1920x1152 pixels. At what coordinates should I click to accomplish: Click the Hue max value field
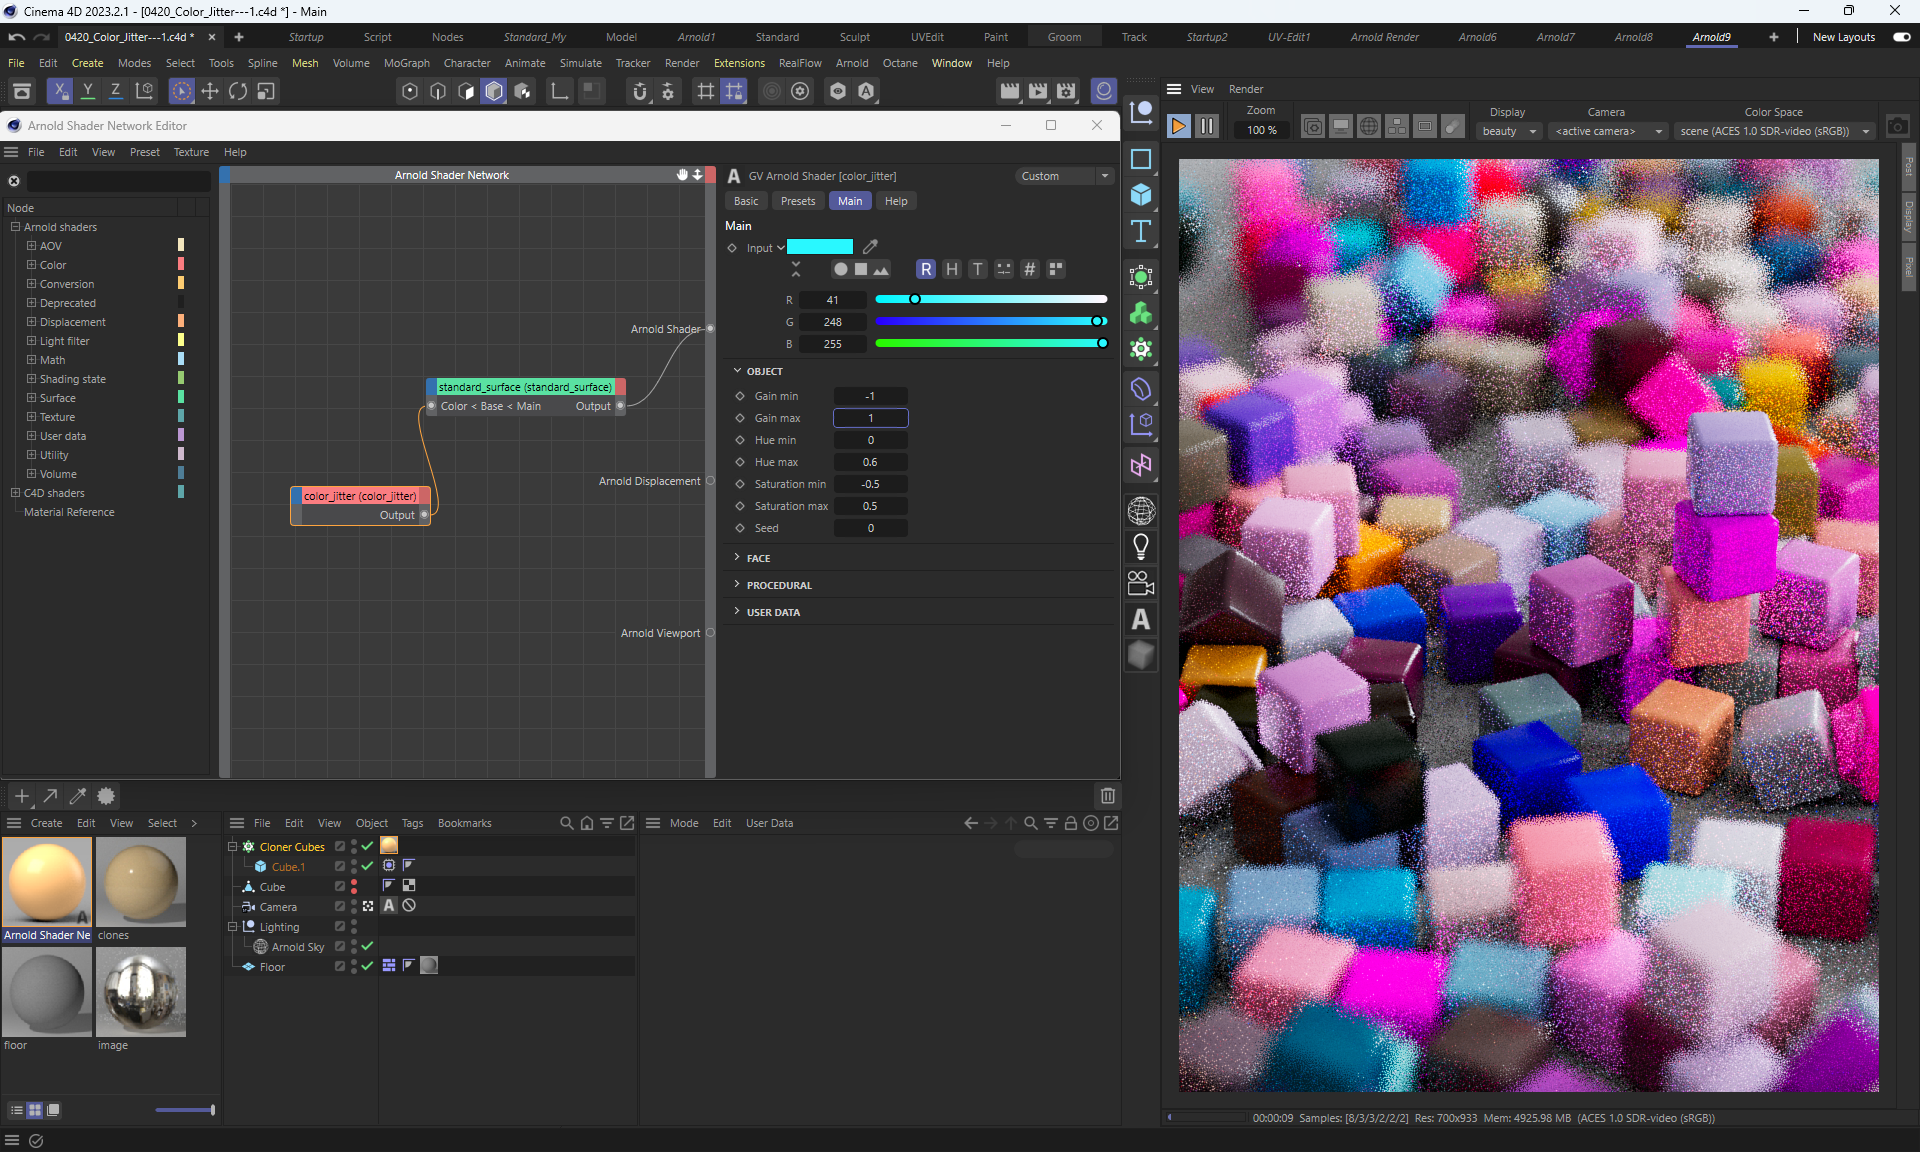(x=870, y=462)
